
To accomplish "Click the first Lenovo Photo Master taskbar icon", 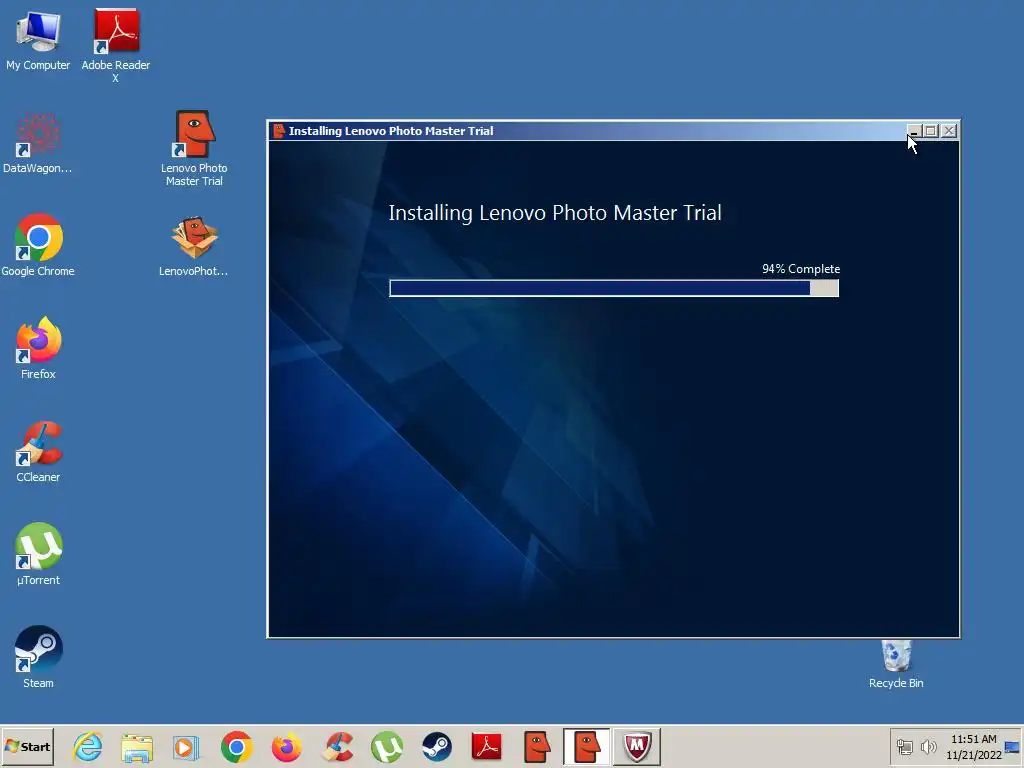I will click(x=537, y=747).
